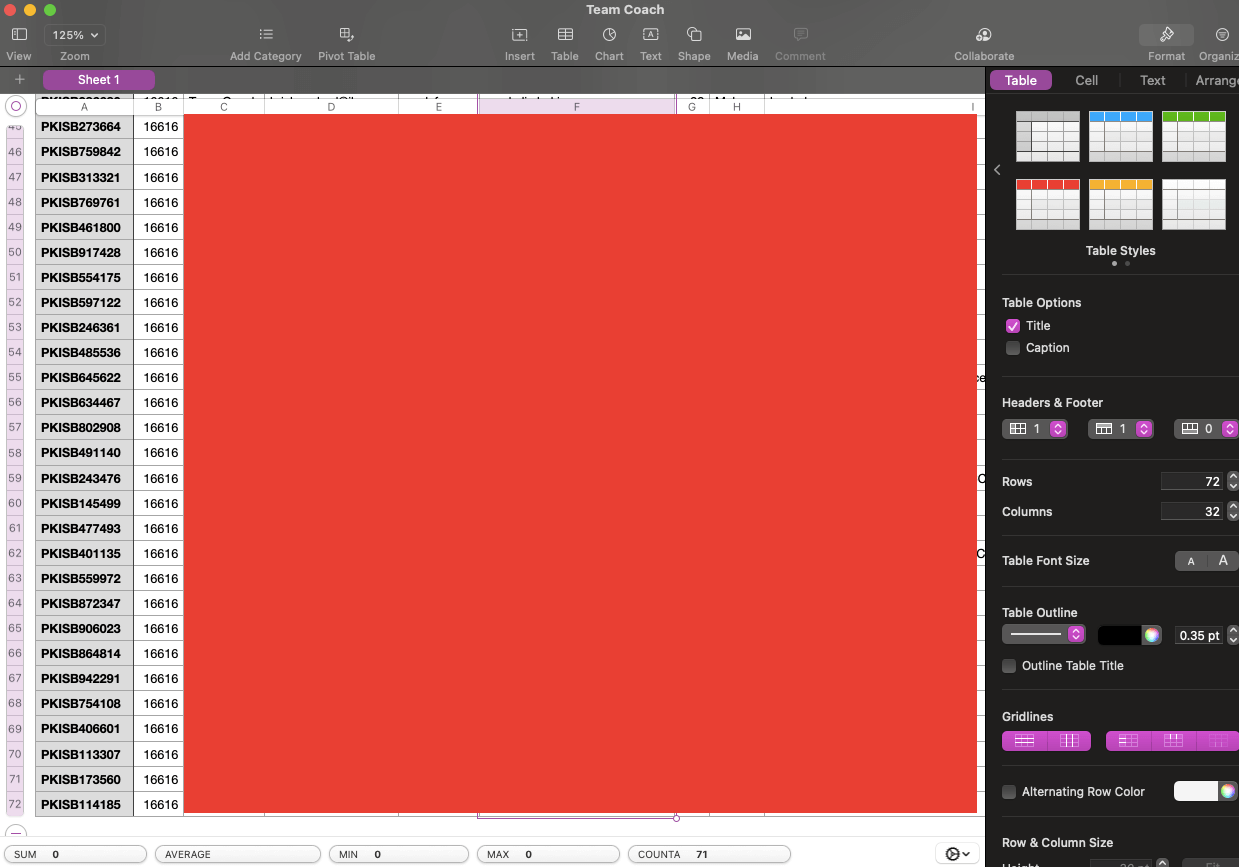
Task: Click the Add Category toolbar icon
Action: pos(265,35)
